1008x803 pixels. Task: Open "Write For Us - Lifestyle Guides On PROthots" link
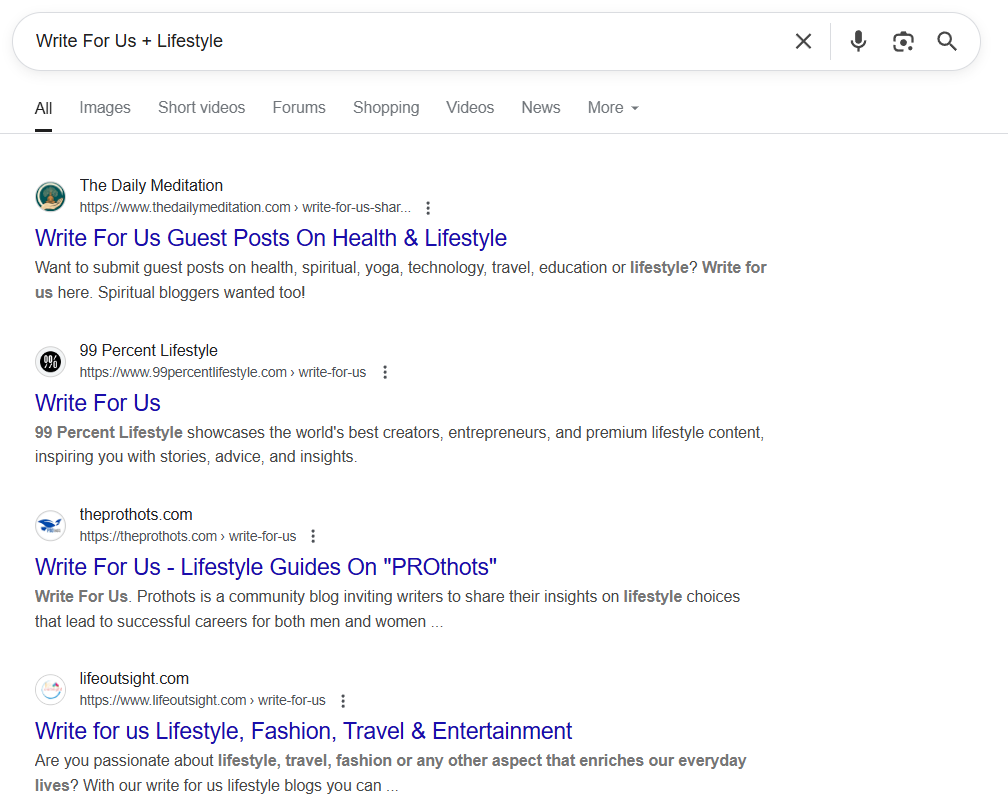266,567
